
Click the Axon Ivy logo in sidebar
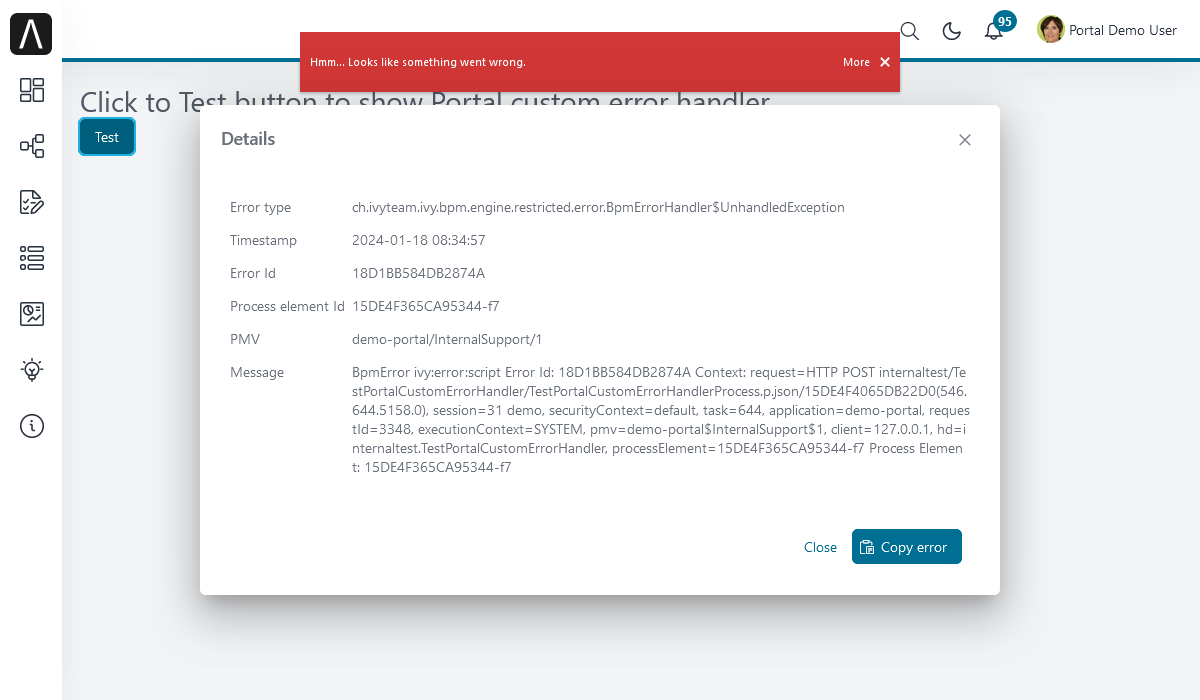(31, 34)
